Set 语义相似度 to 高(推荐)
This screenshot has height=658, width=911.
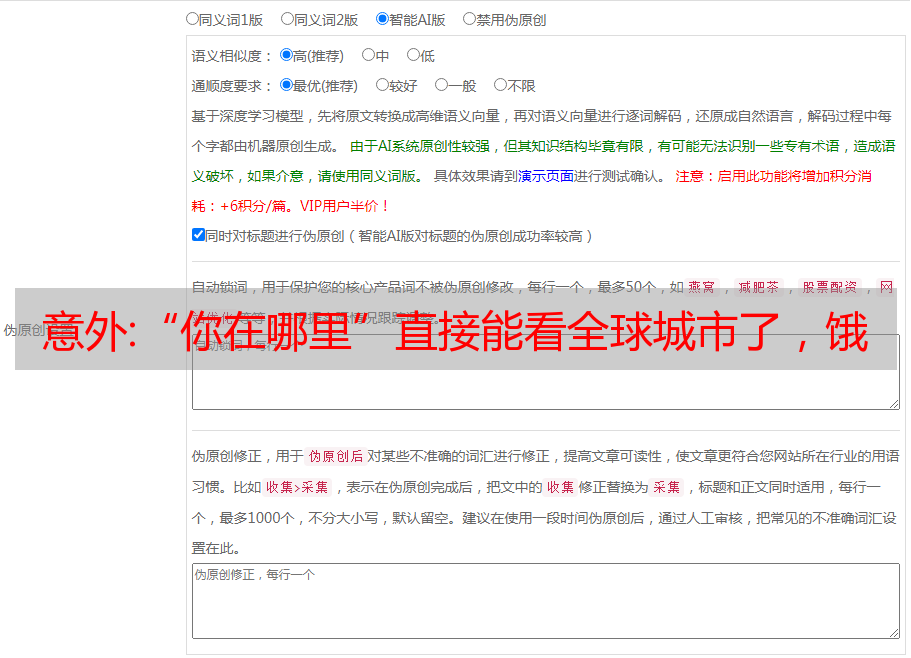[287, 56]
